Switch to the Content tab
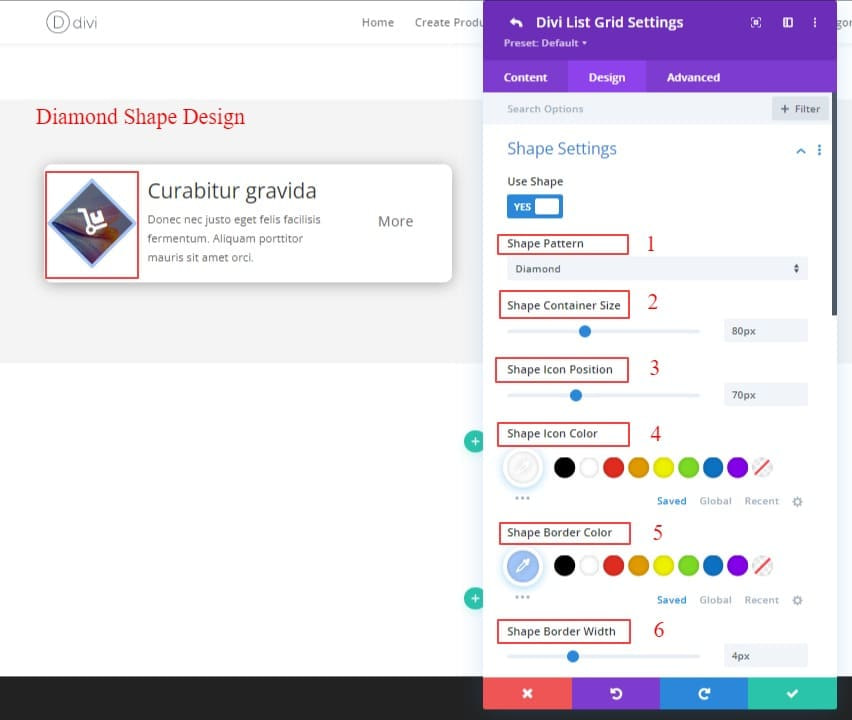Viewport: 852px width, 720px height. point(524,77)
